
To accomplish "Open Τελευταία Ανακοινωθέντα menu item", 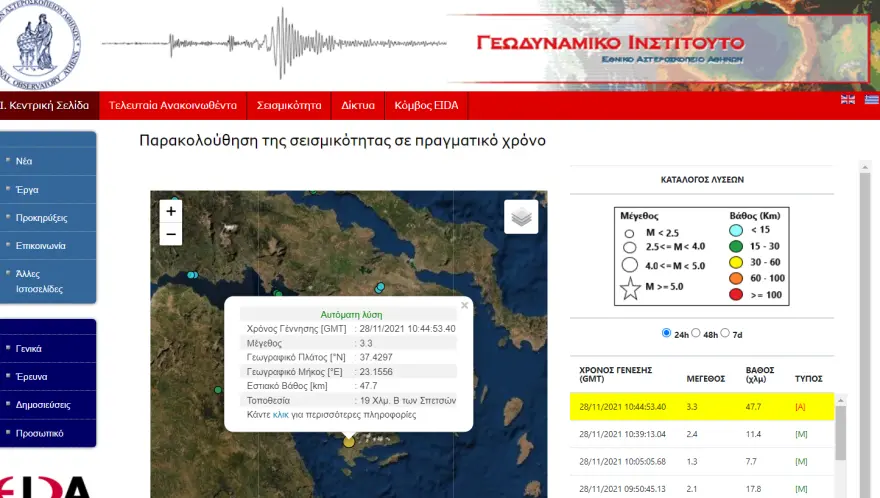I will [x=172, y=105].
